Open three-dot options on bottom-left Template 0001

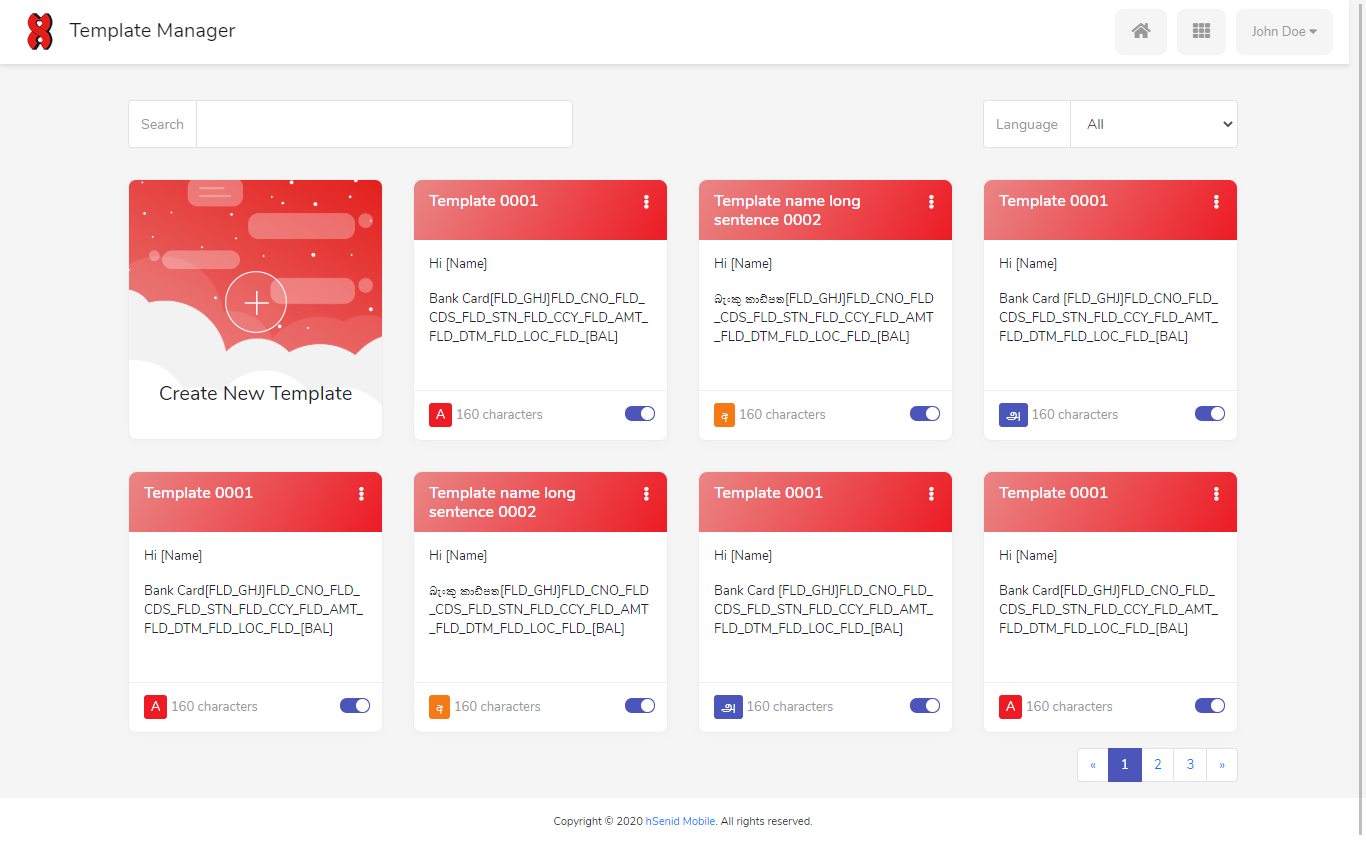pyautogui.click(x=361, y=494)
